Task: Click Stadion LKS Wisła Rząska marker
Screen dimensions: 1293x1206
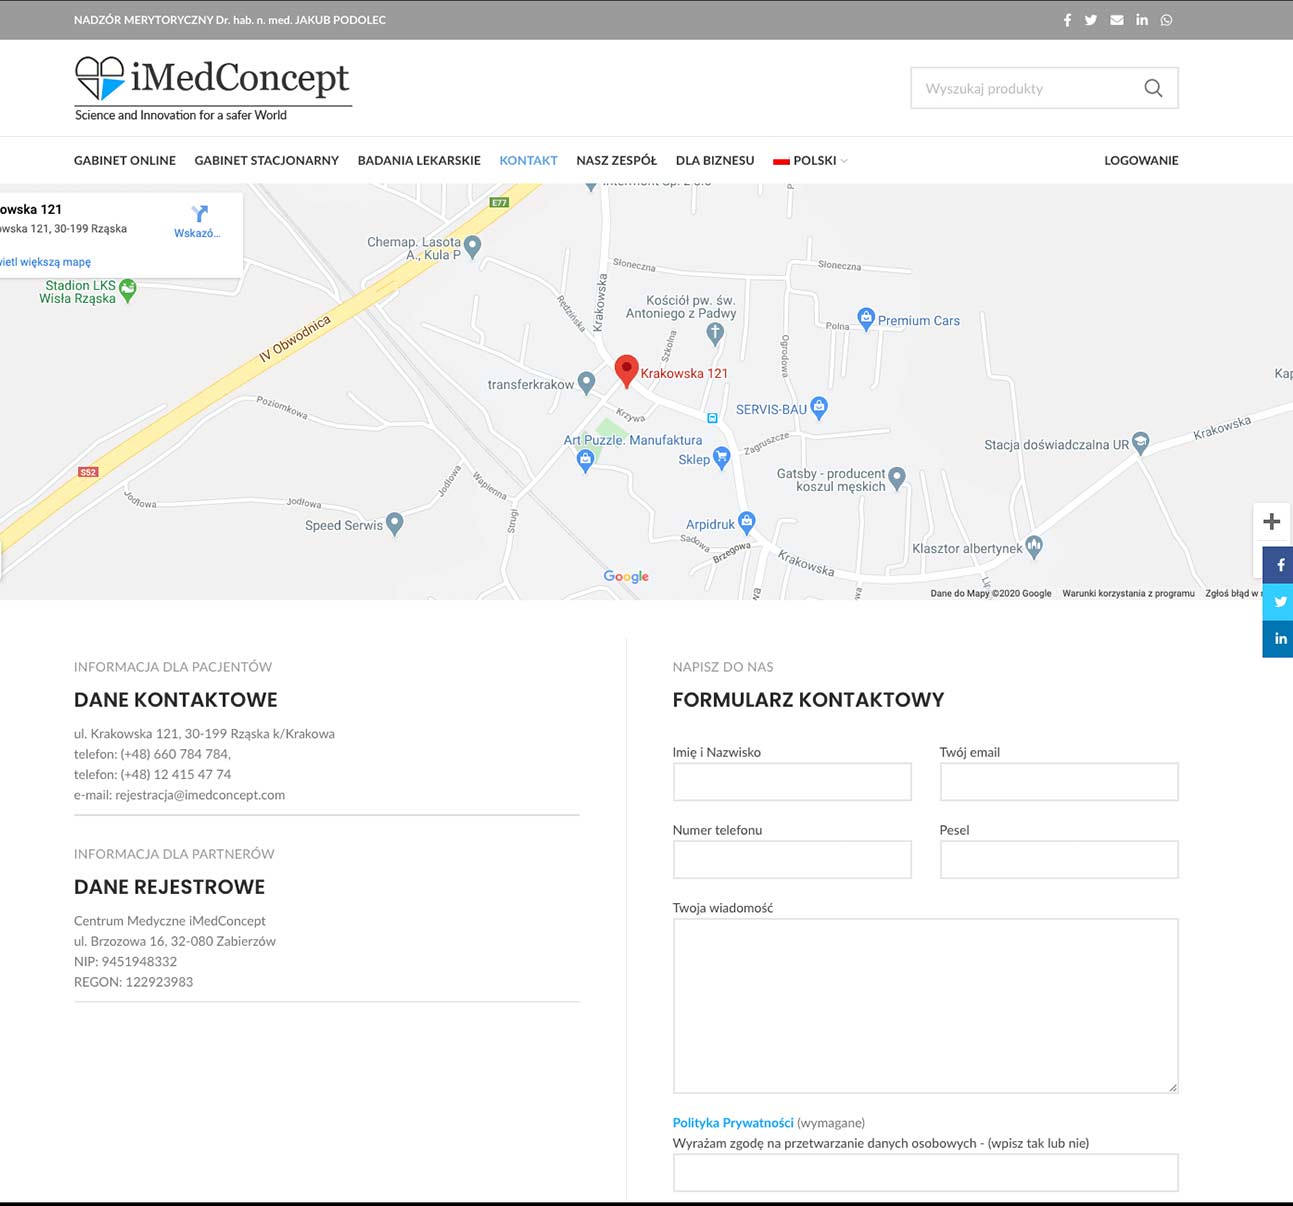Action: (127, 291)
